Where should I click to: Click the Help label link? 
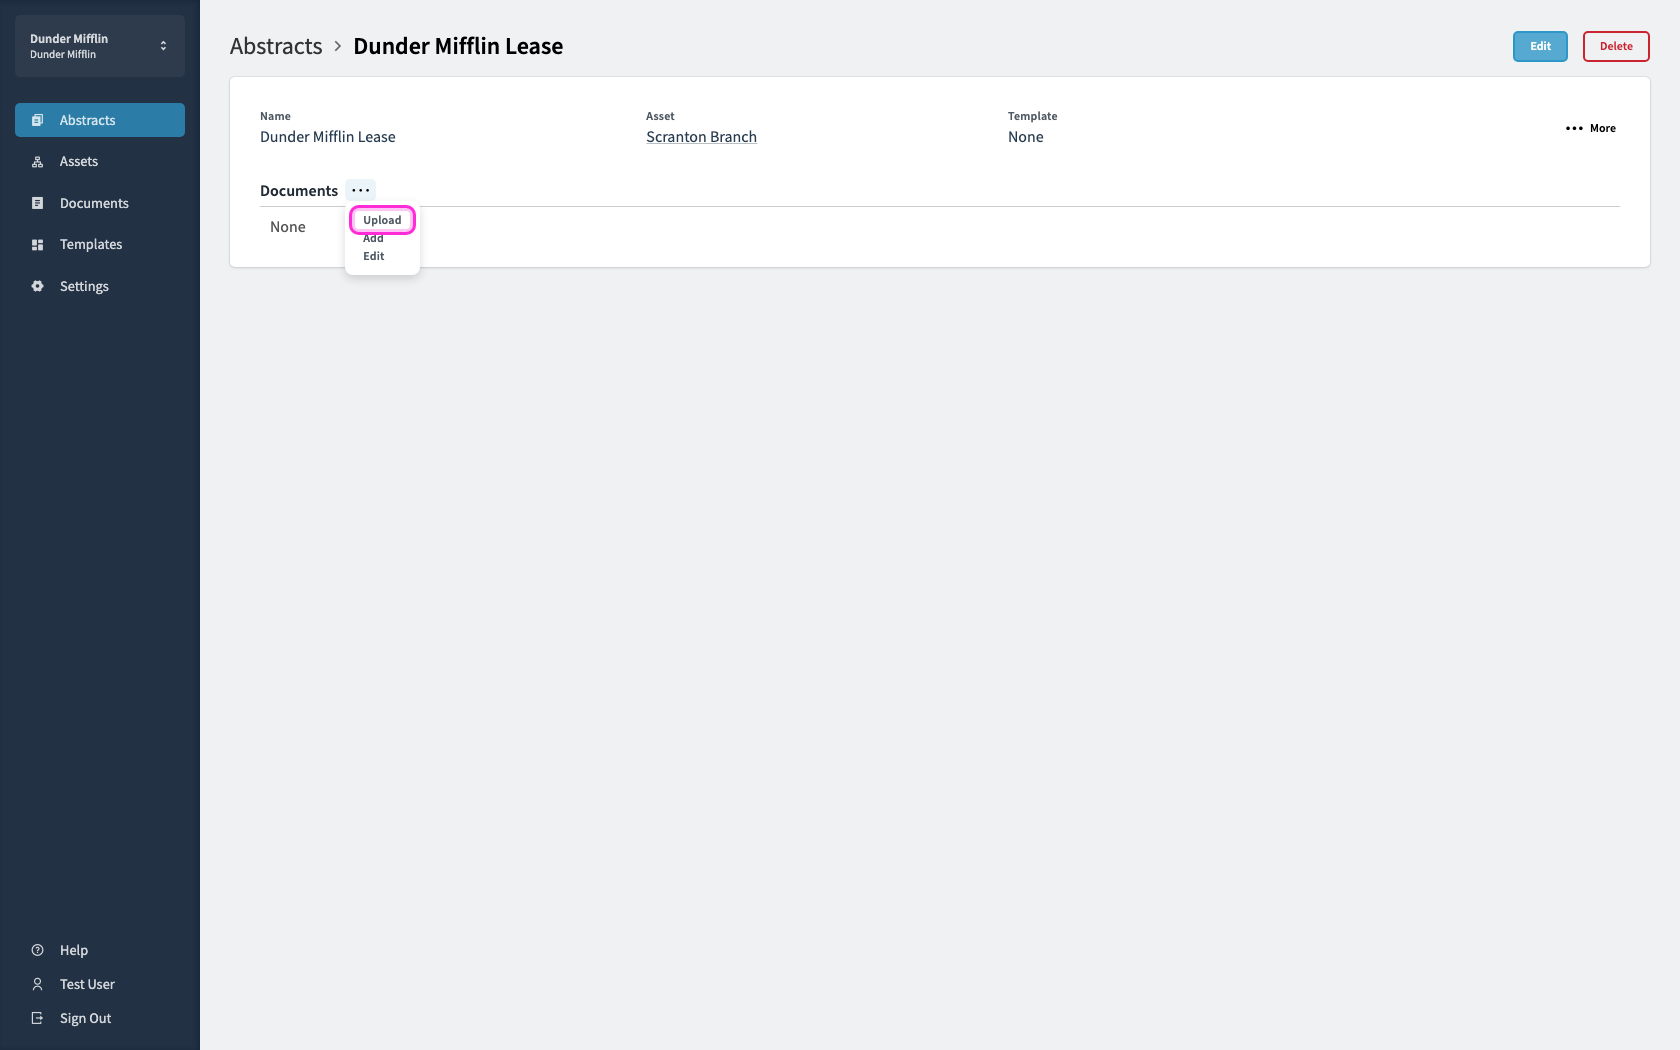tap(74, 950)
